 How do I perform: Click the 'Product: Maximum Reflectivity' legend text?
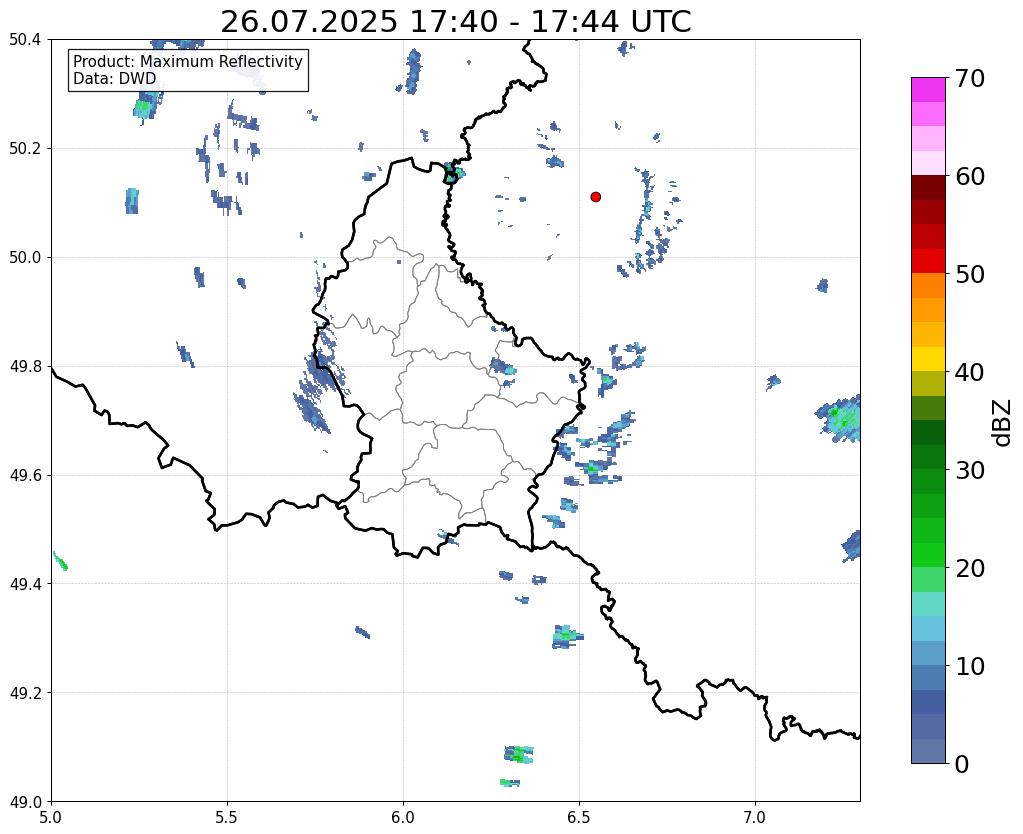pyautogui.click(x=188, y=61)
